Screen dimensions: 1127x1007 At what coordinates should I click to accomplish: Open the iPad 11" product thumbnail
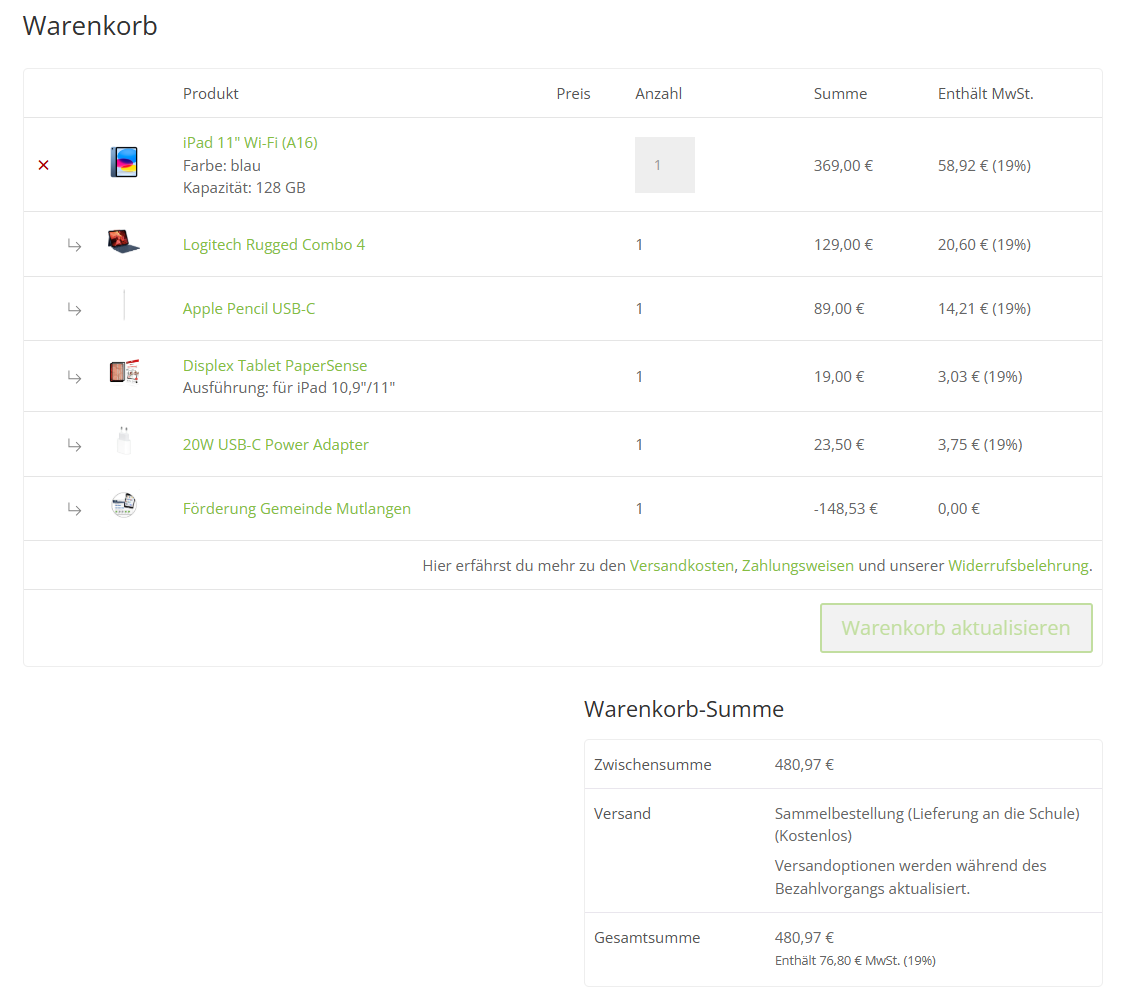click(124, 162)
